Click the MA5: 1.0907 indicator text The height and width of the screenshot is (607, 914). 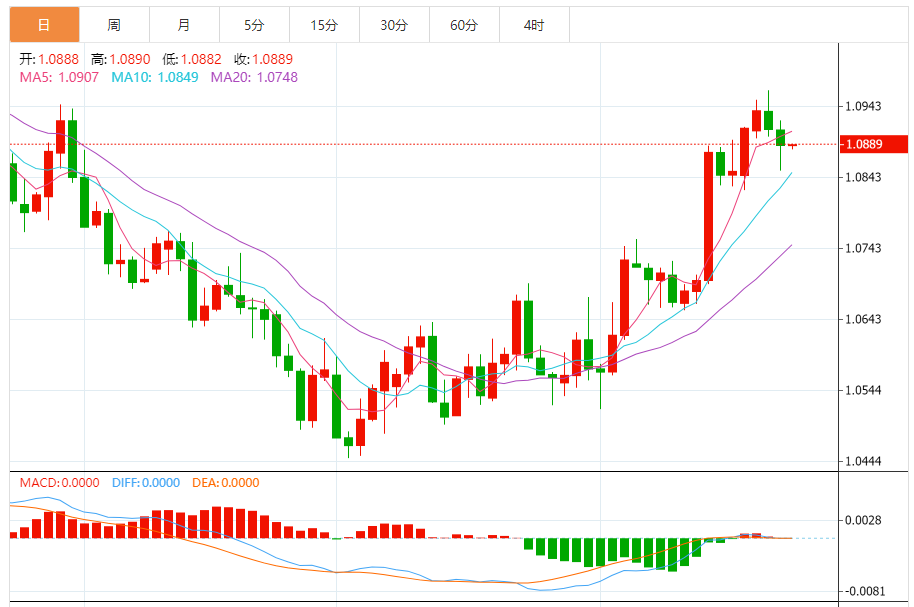pos(59,77)
